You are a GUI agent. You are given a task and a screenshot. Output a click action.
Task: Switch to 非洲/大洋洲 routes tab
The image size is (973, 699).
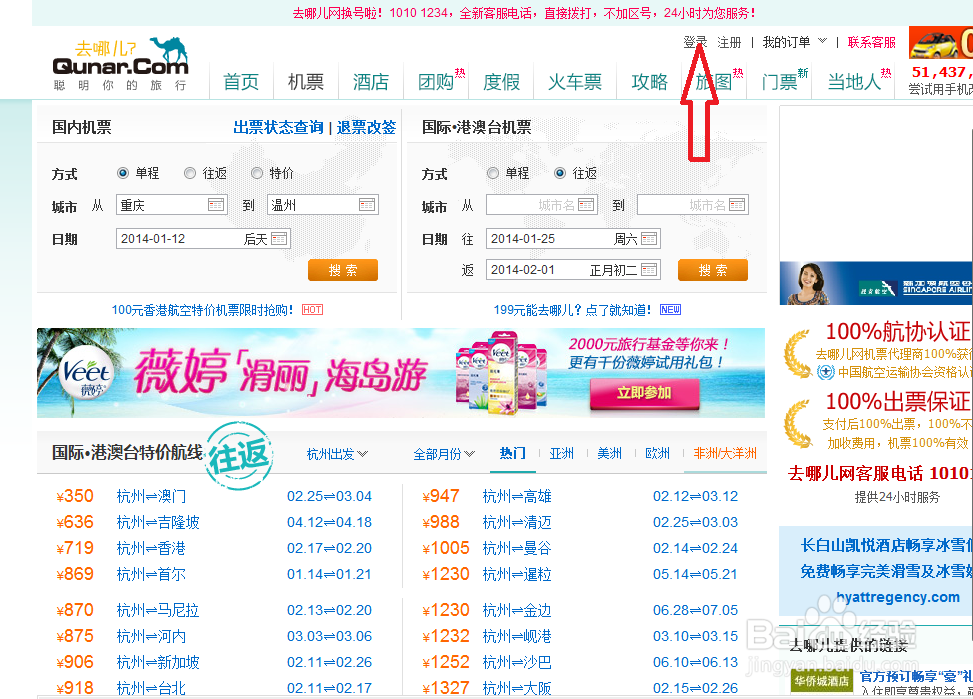tap(725, 453)
